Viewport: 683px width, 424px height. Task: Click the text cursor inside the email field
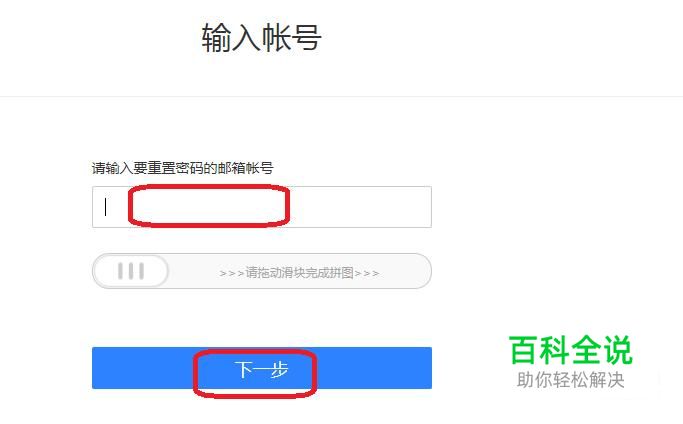pos(105,207)
